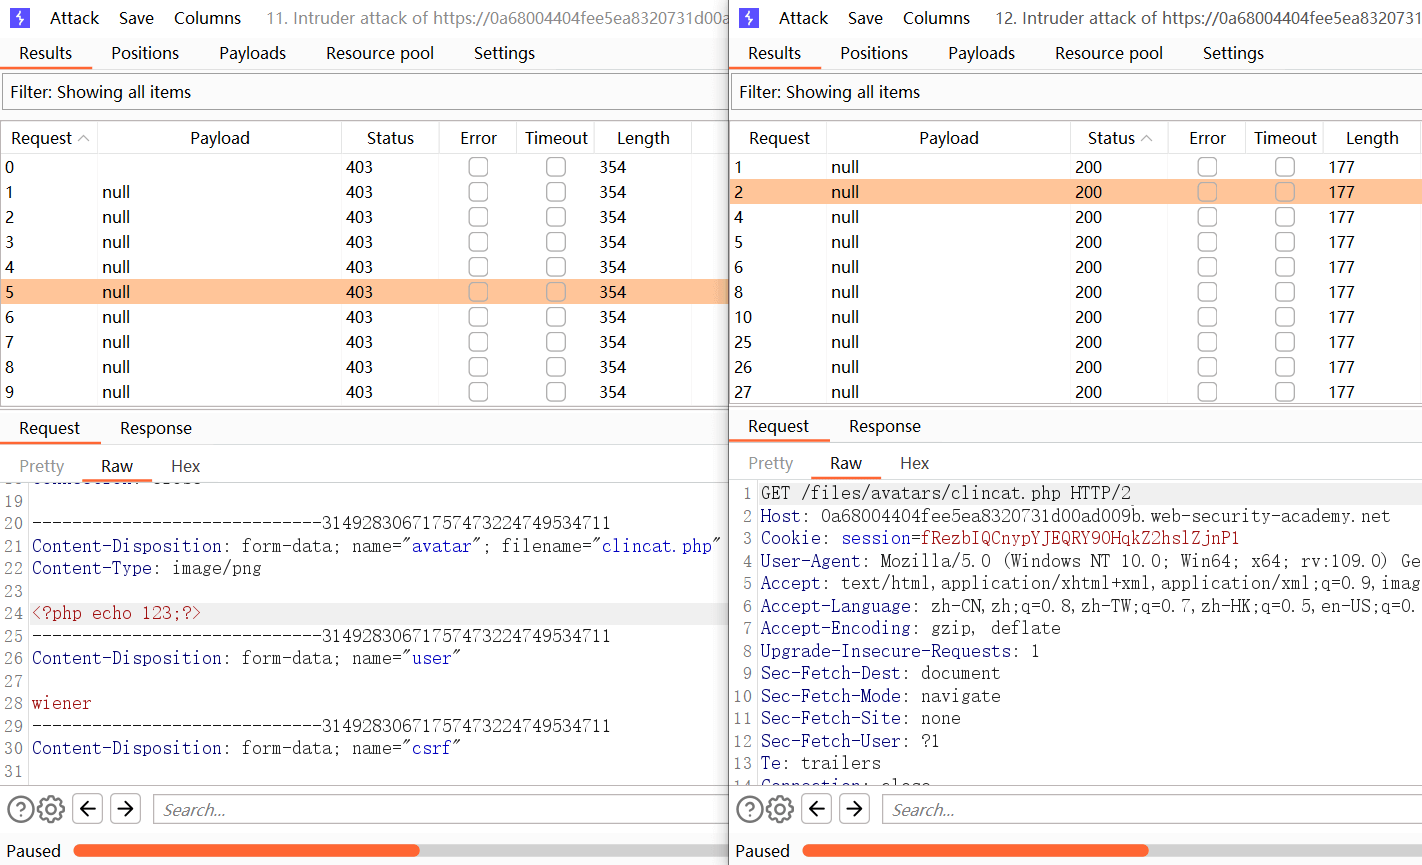Open the Attack menu in right window
The height and width of the screenshot is (865, 1422).
click(x=803, y=18)
